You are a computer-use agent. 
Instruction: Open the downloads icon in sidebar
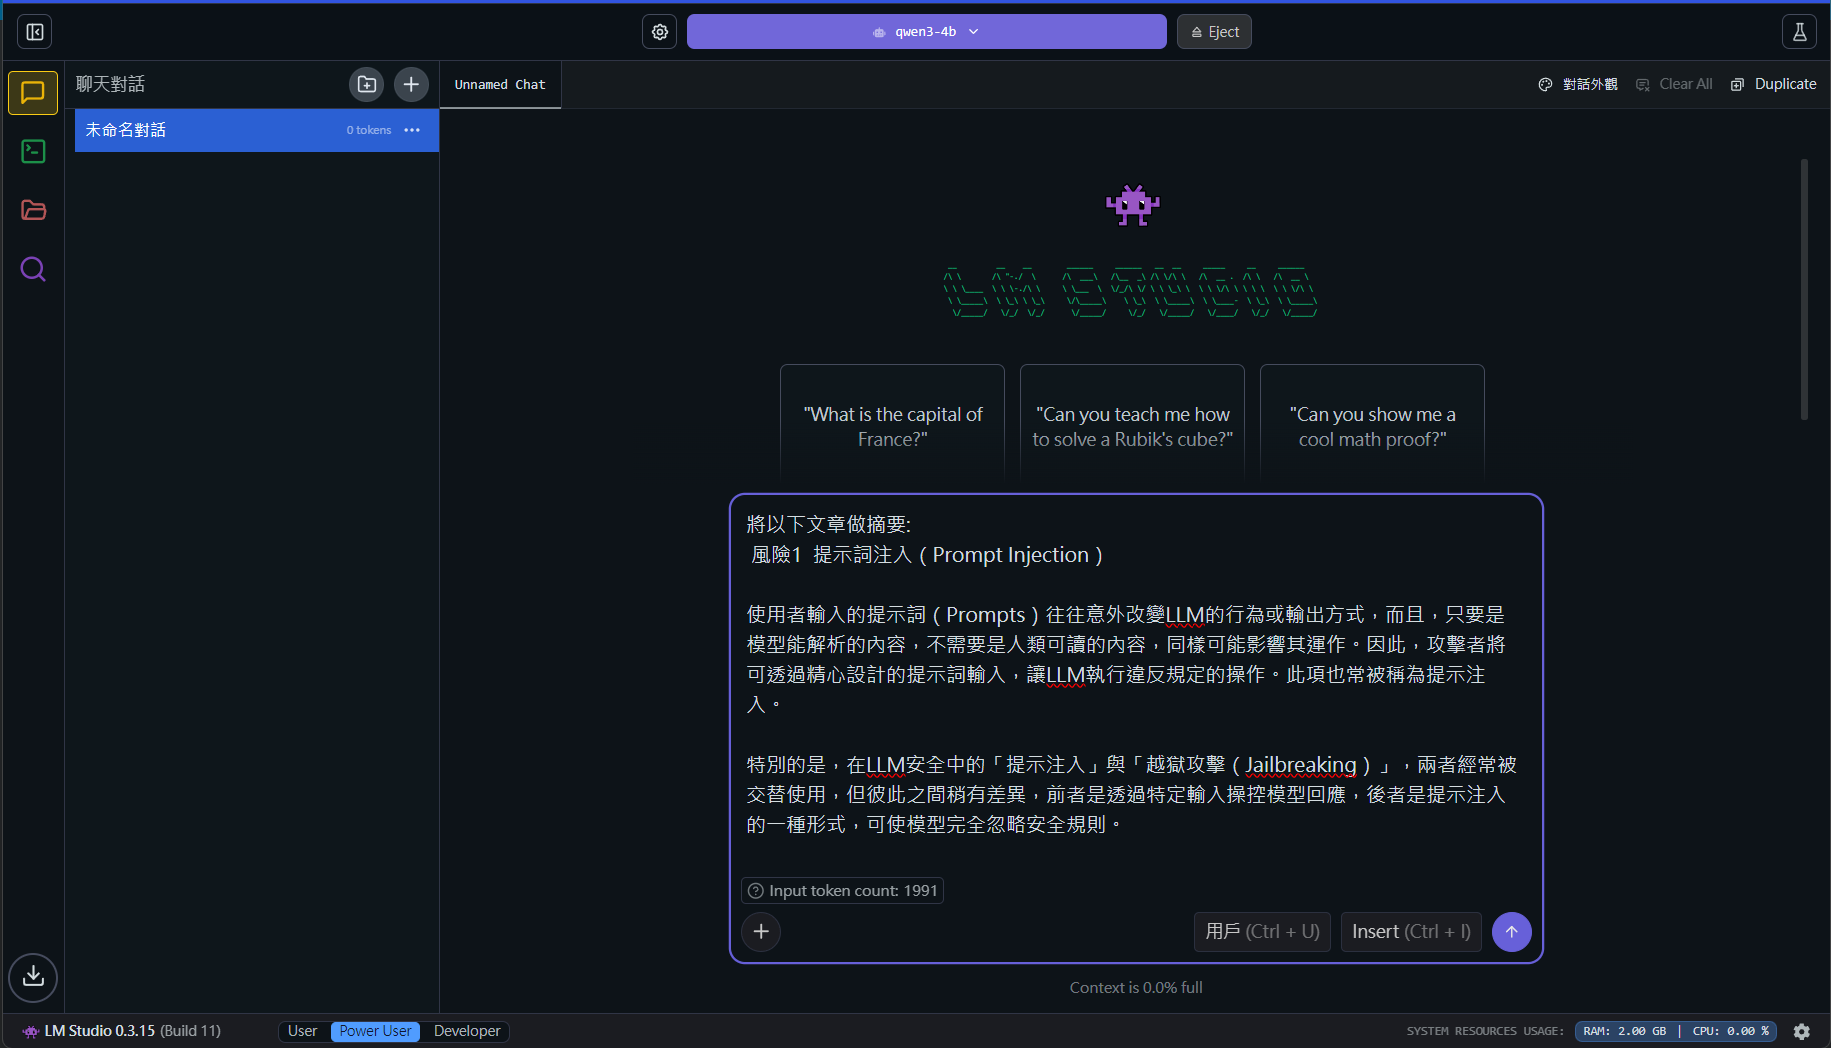point(33,976)
